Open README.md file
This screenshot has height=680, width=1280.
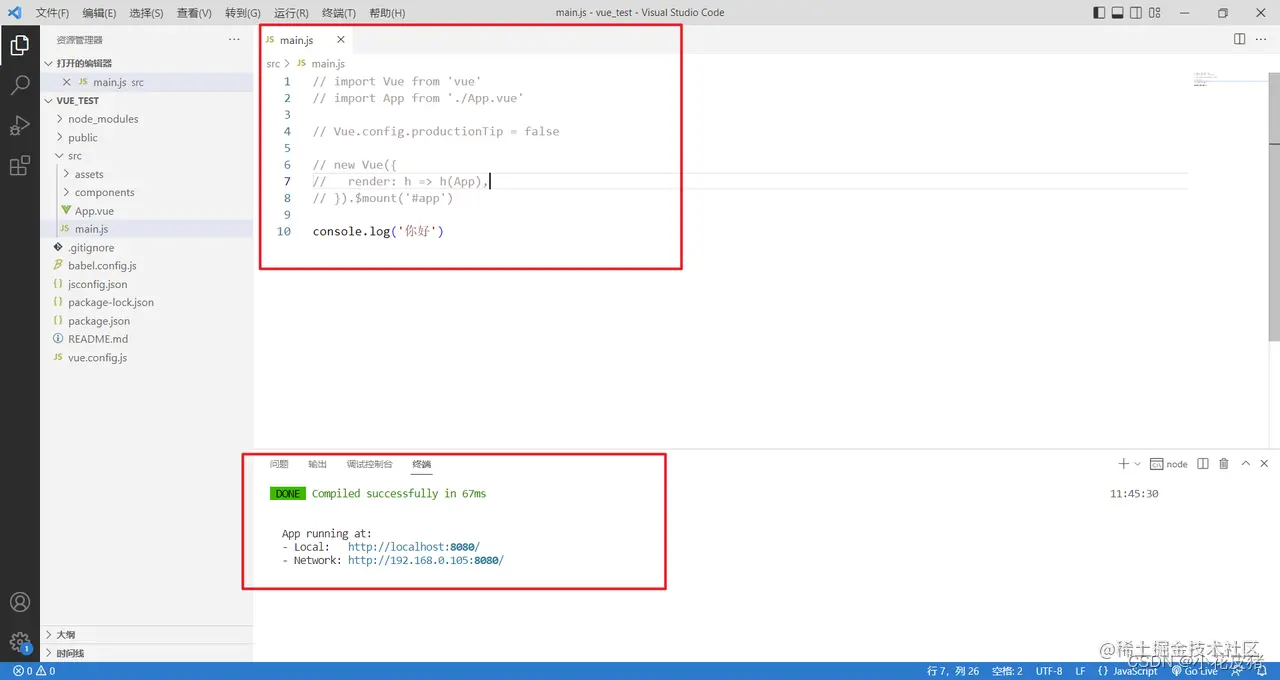(x=147, y=339)
